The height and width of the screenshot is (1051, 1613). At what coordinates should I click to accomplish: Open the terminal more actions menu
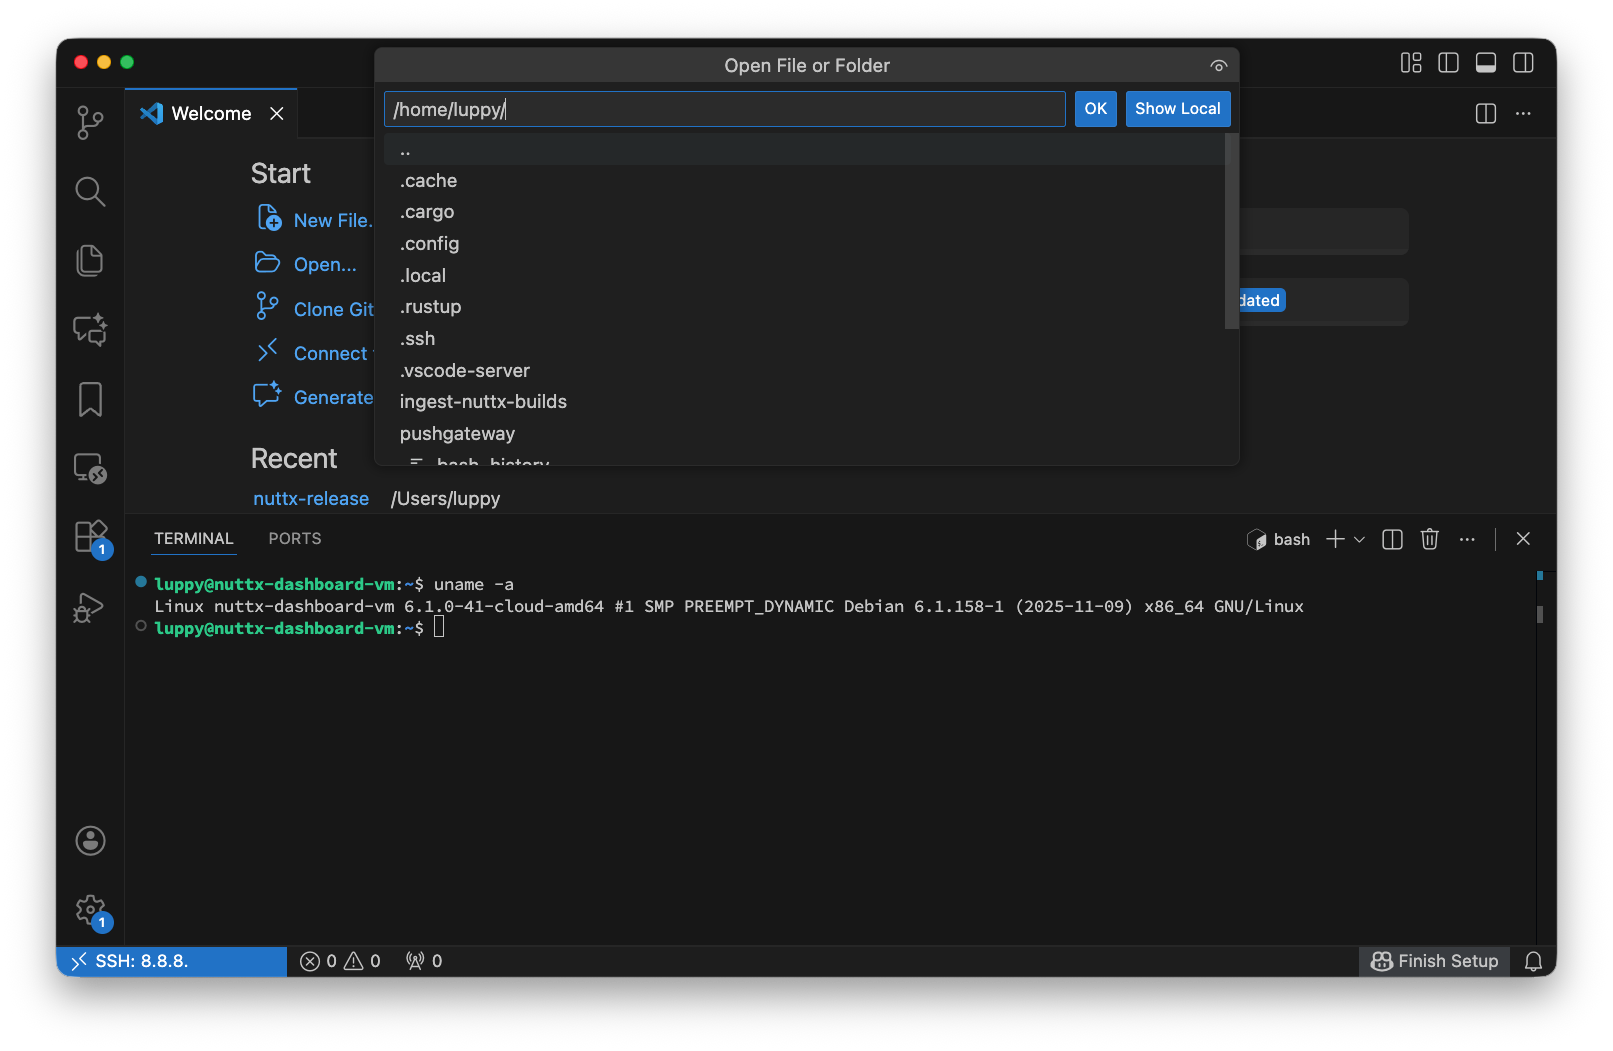point(1467,539)
